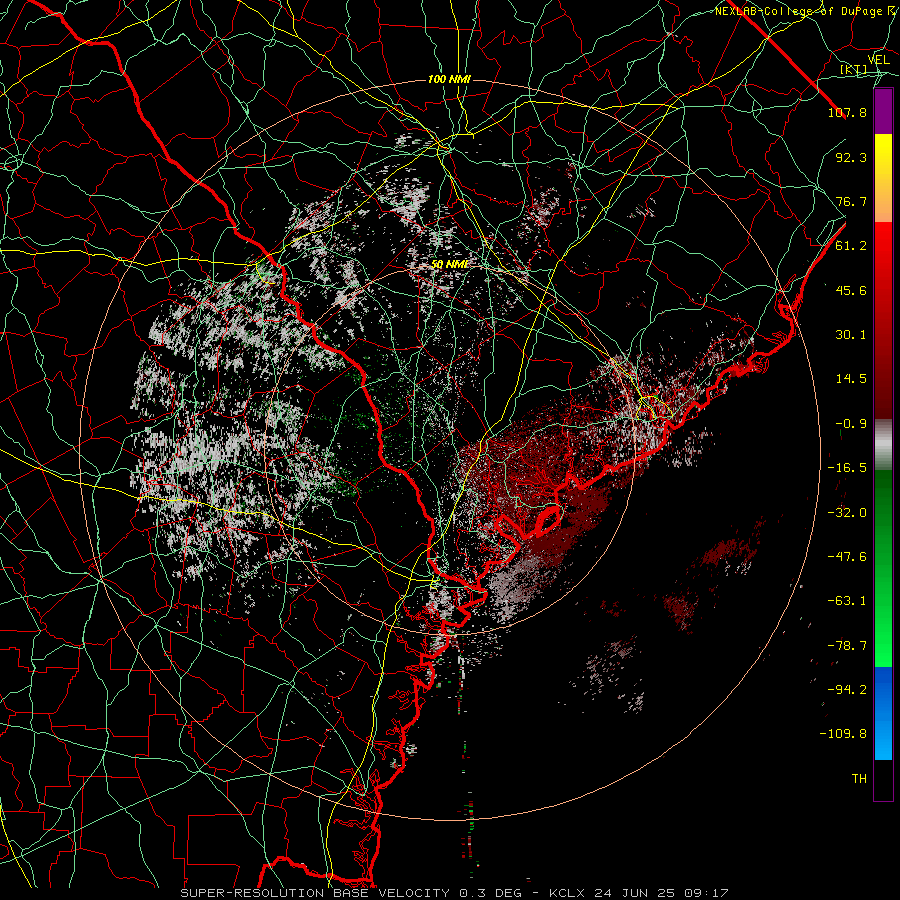Click the Super-Resolution Base Velocity caption text
Image resolution: width=900 pixels, height=900 pixels.
click(x=315, y=893)
